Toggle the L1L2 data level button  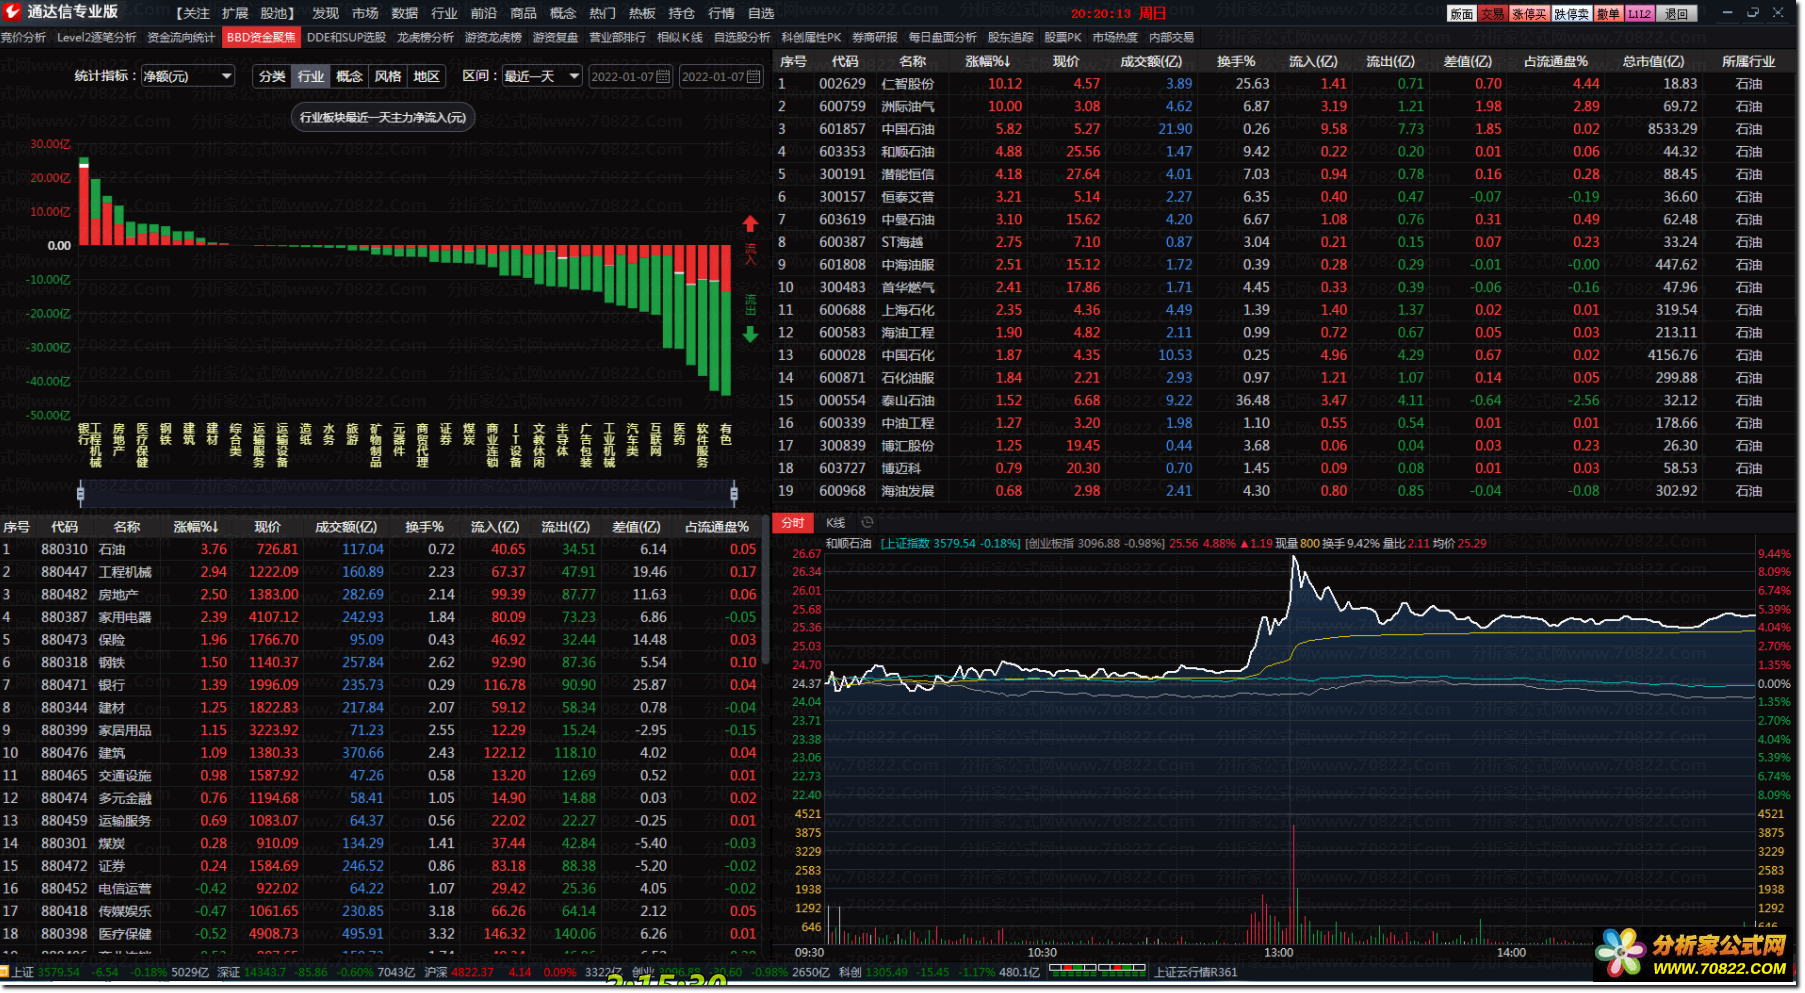1639,13
